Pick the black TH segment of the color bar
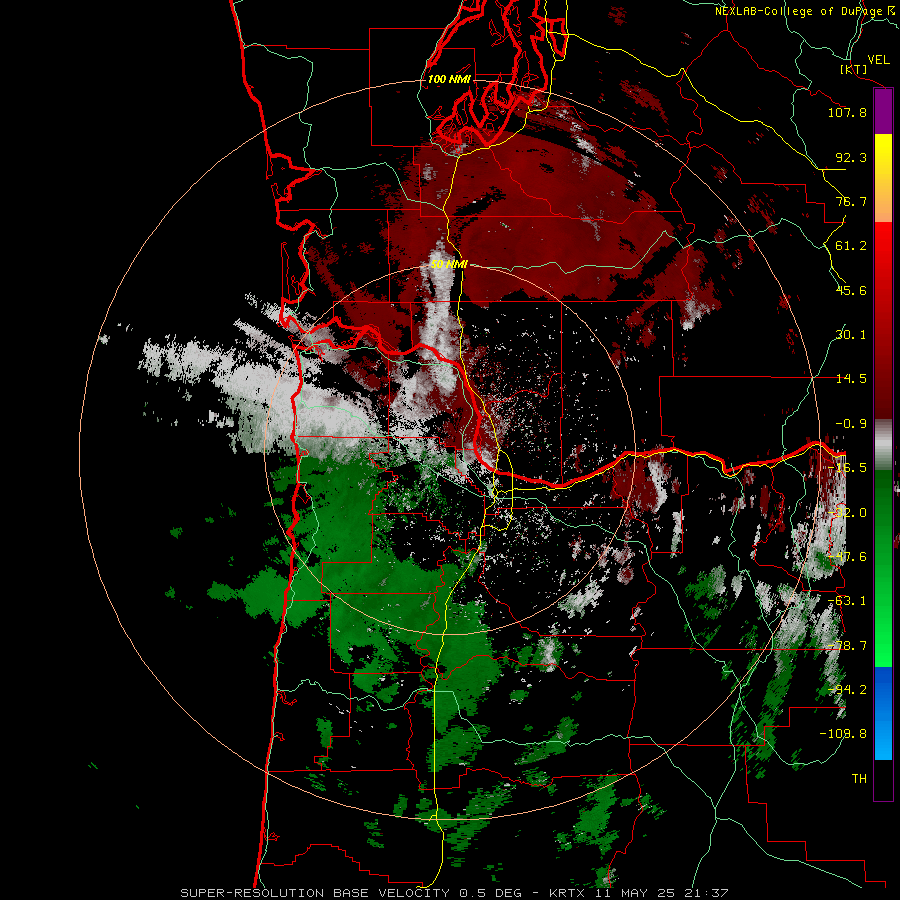Image resolution: width=900 pixels, height=900 pixels. pos(883,779)
